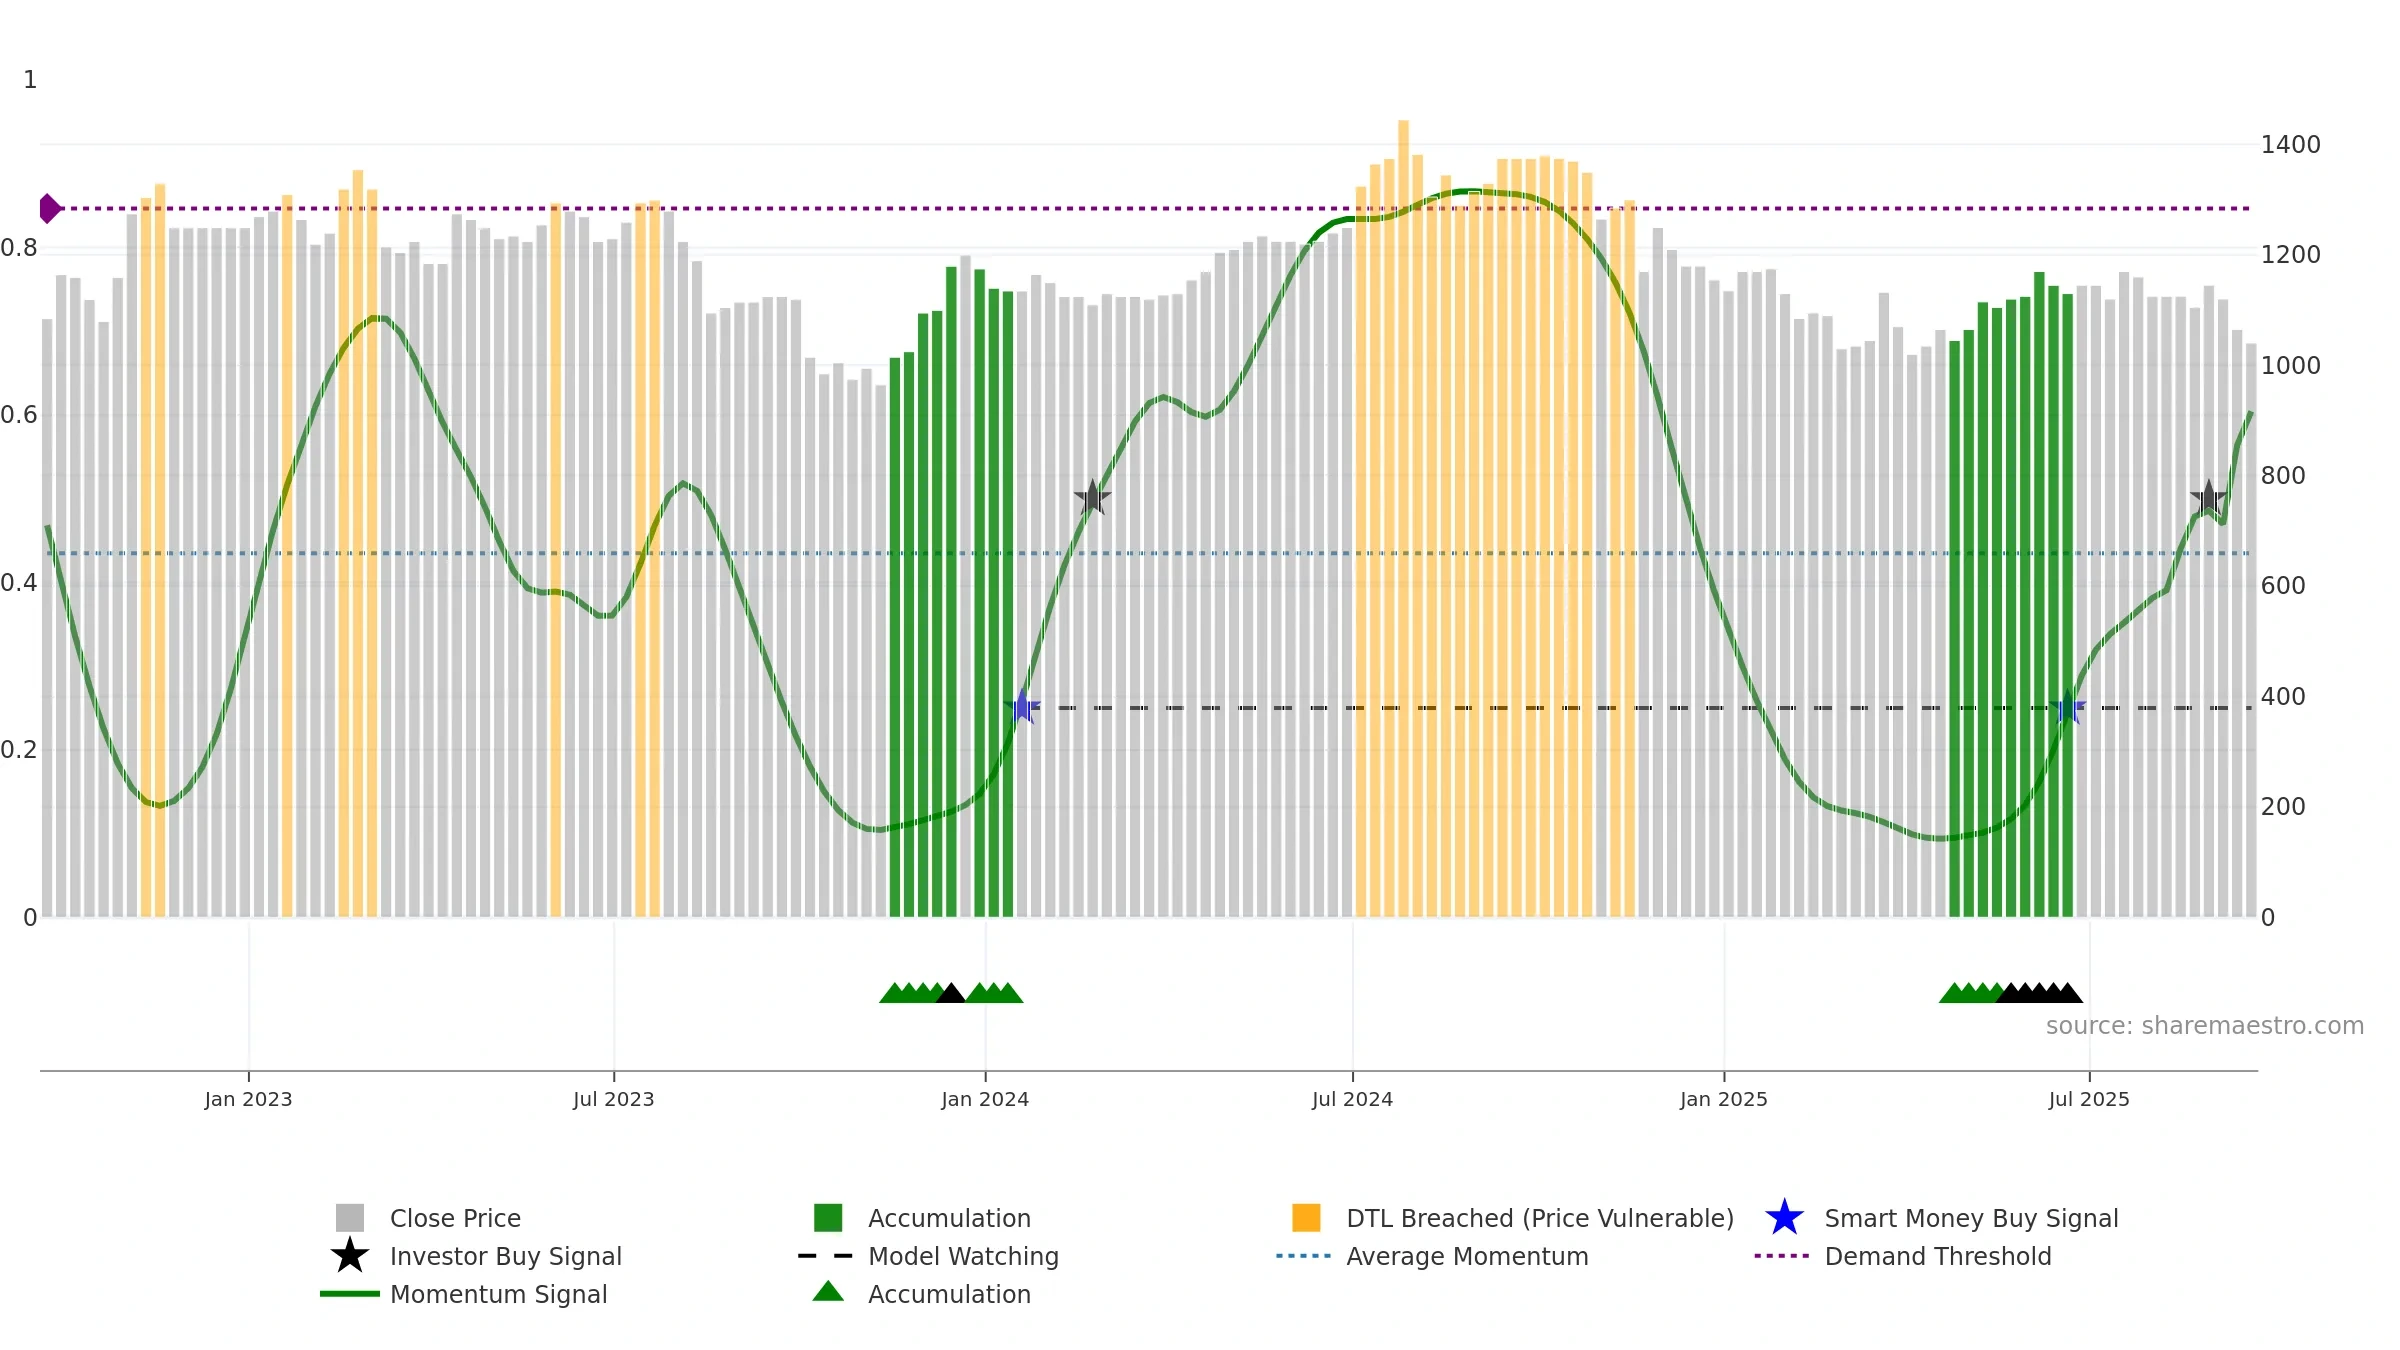
Task: Click the purple diamond Demand Threshold marker
Action: tap(50, 209)
